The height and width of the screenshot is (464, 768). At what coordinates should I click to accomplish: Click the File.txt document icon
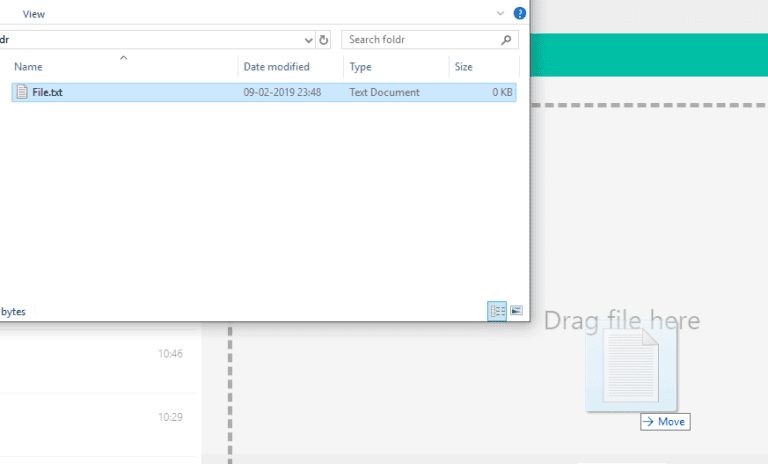pyautogui.click(x=21, y=92)
